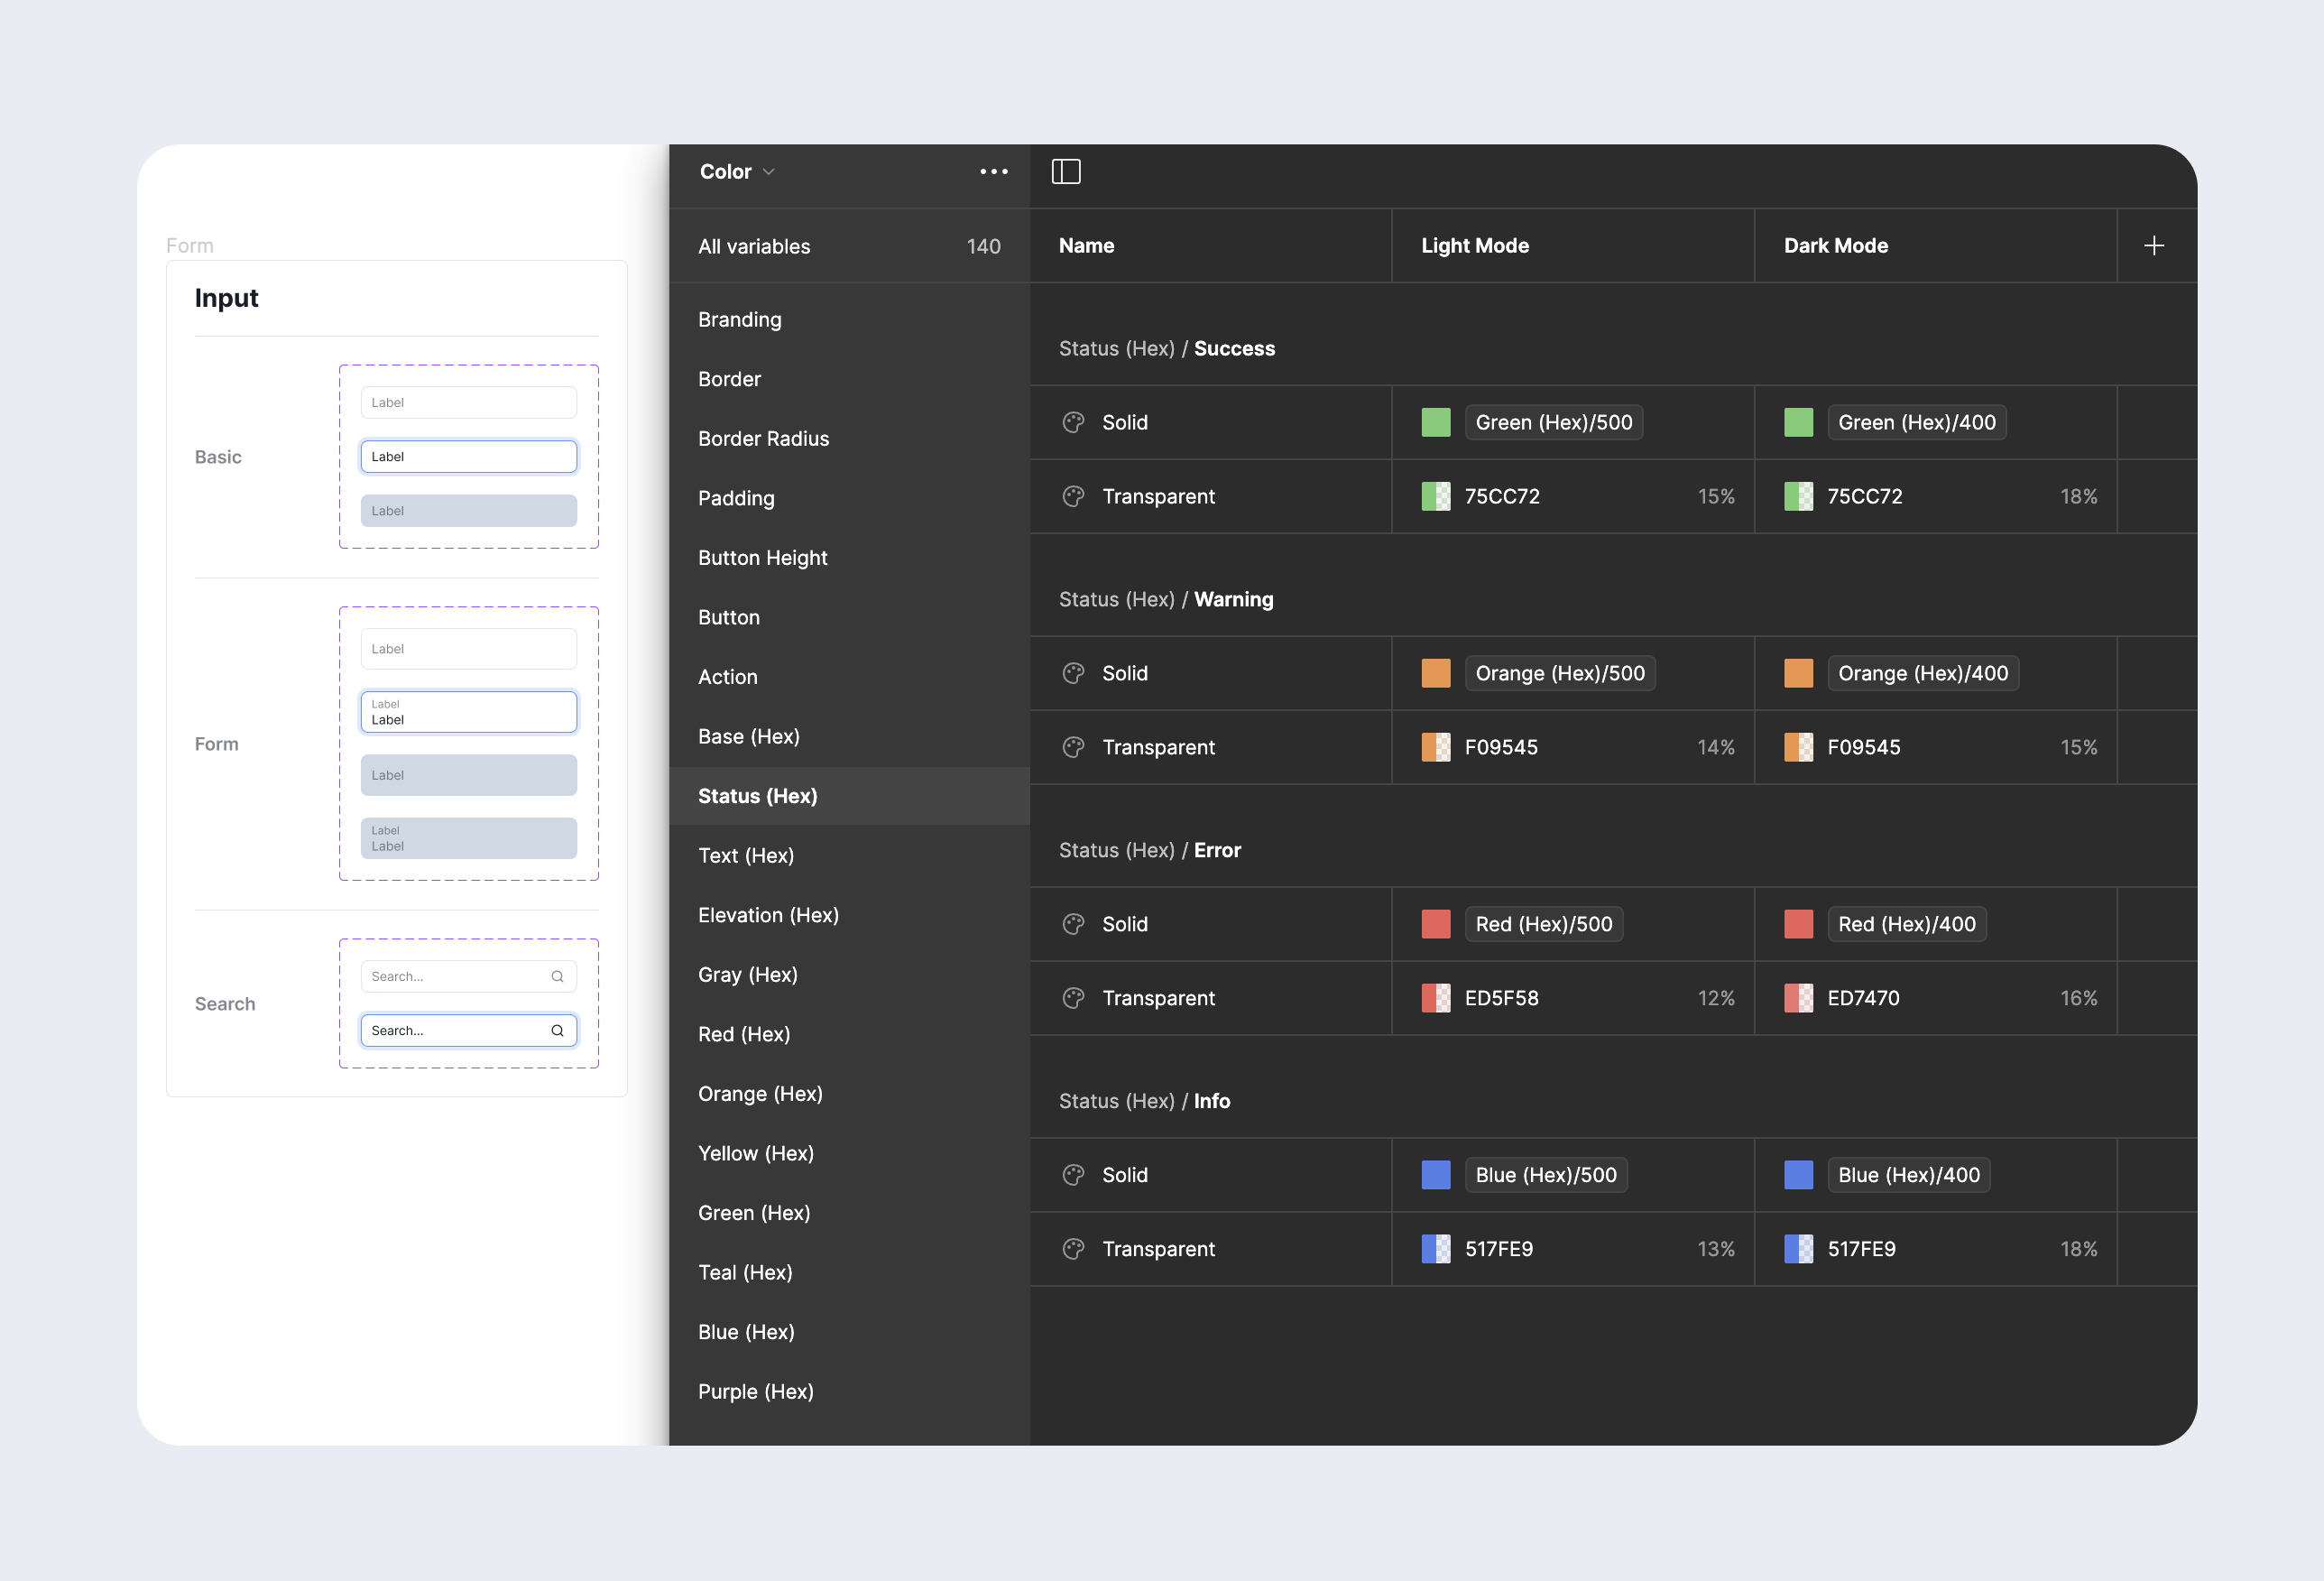Expand the Color collection dropdown

738,172
